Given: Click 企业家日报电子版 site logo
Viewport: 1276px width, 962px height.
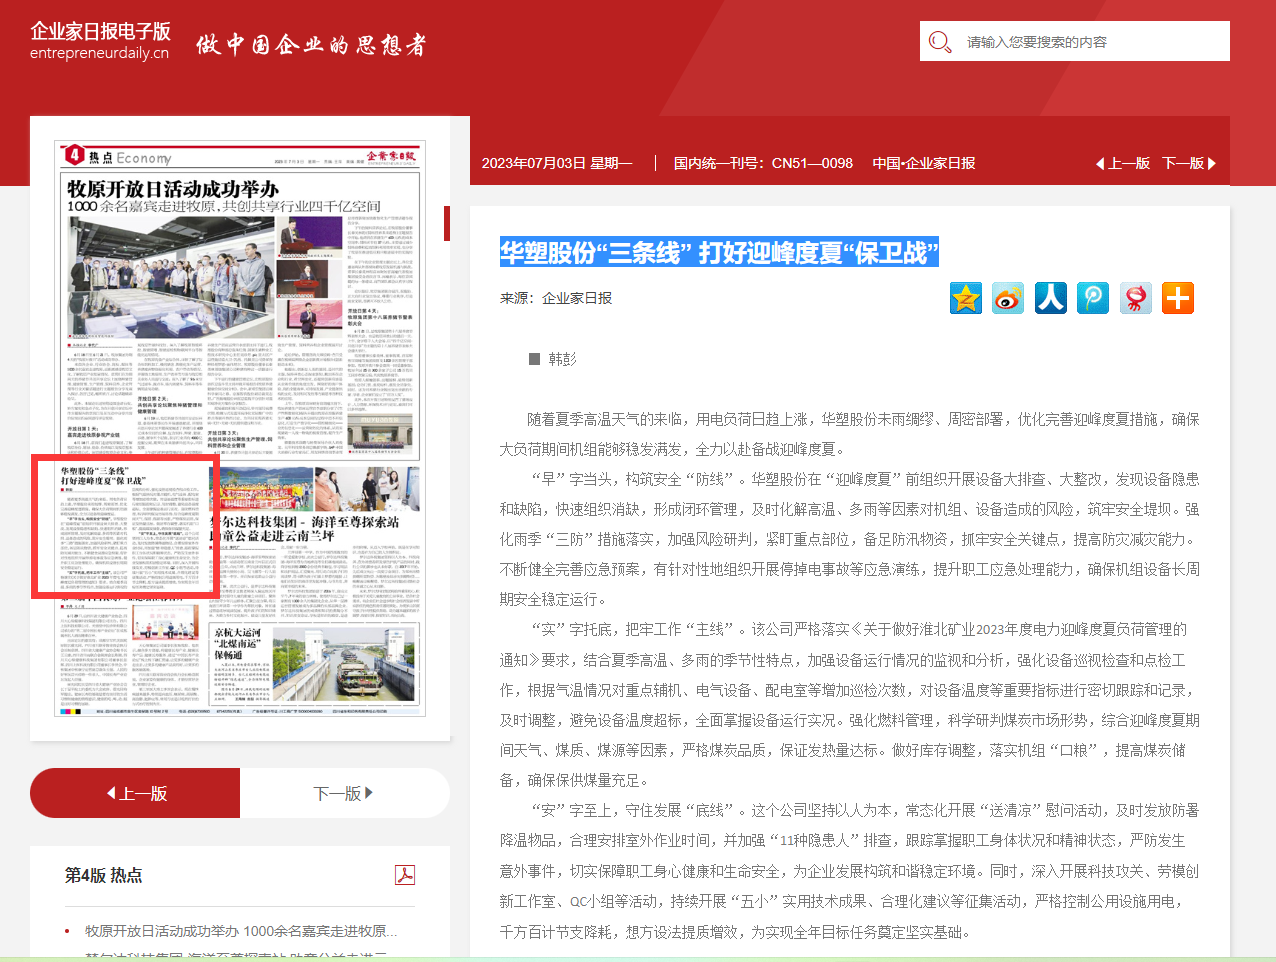Looking at the screenshot, I should (100, 41).
